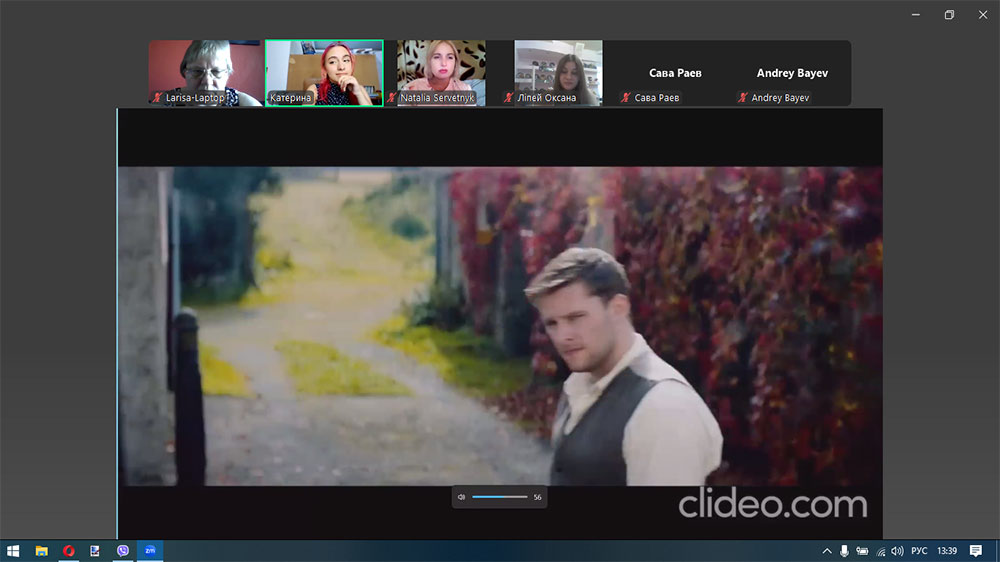Open Opera browser from taskbar
Screen dimensions: 1000x562
(x=69, y=551)
